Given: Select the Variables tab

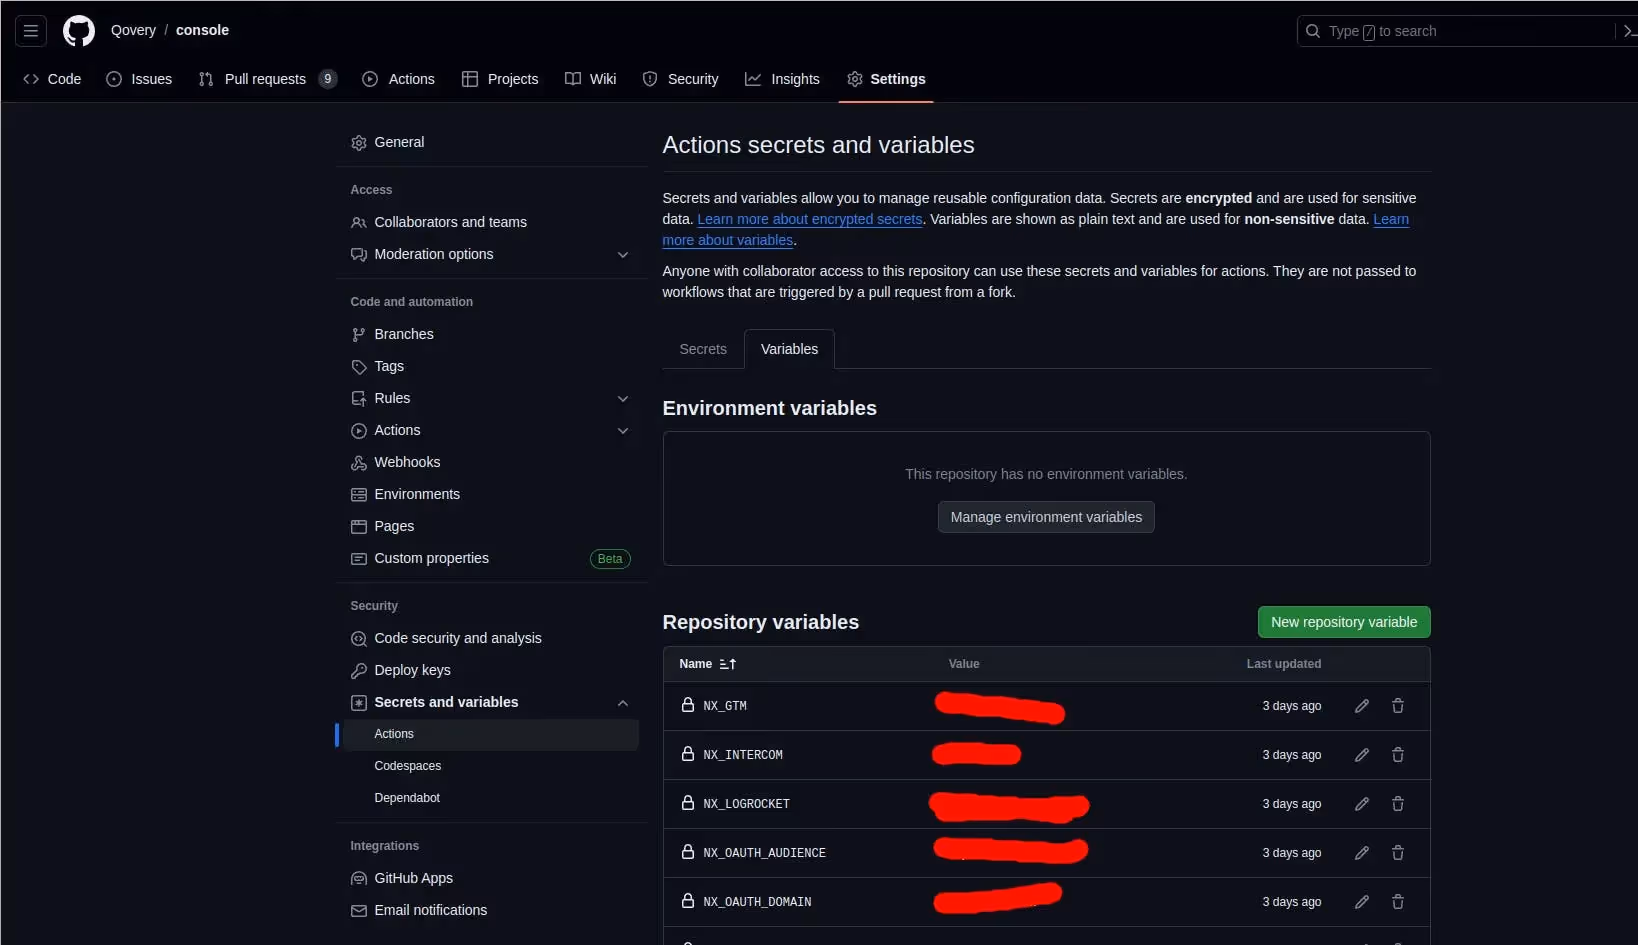Looking at the screenshot, I should [x=789, y=349].
